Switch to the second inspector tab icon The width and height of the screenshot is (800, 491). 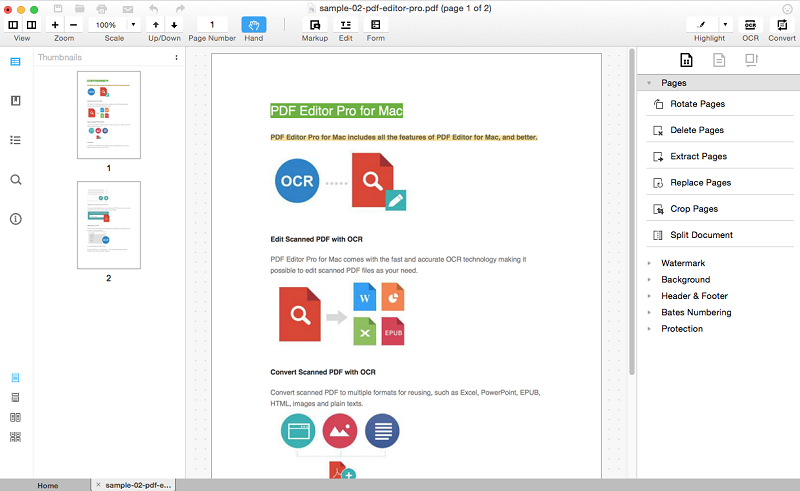[719, 60]
